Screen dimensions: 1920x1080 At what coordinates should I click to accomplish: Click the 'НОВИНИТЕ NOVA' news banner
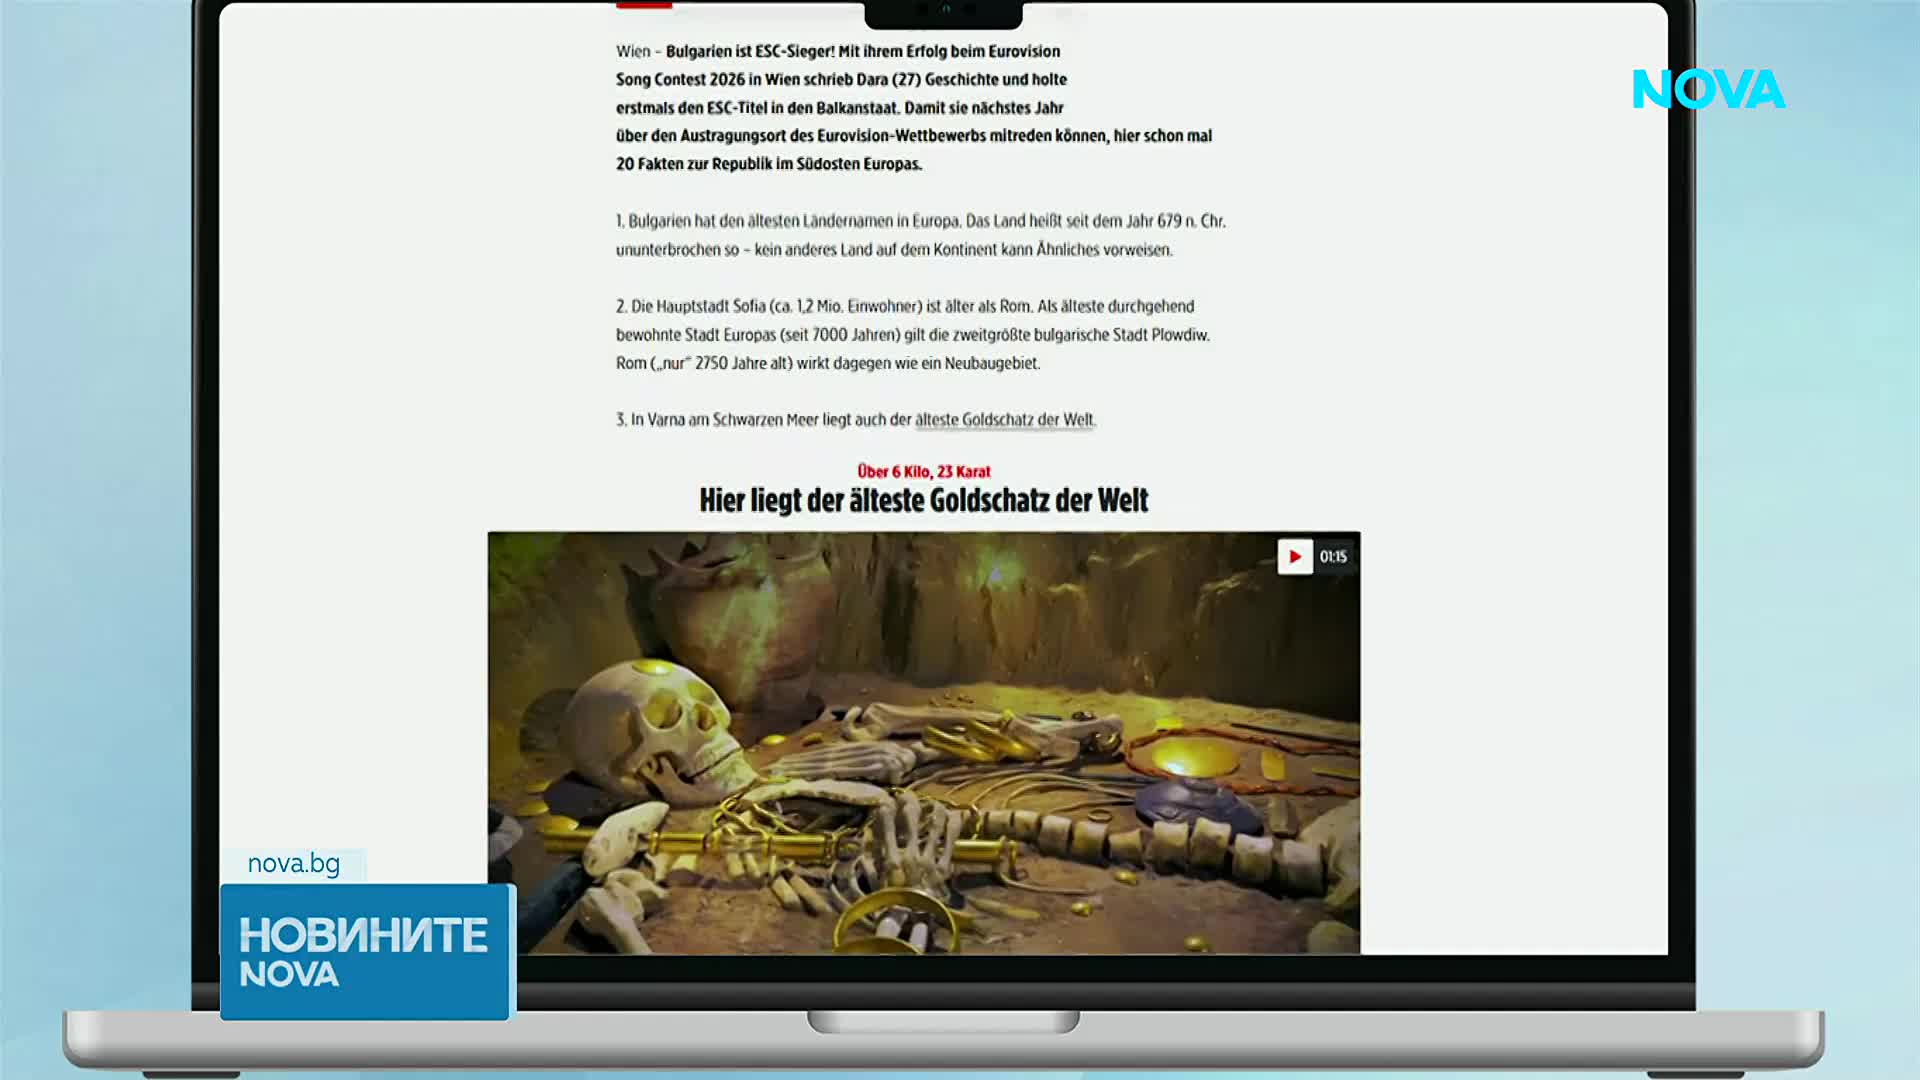pyautogui.click(x=365, y=952)
